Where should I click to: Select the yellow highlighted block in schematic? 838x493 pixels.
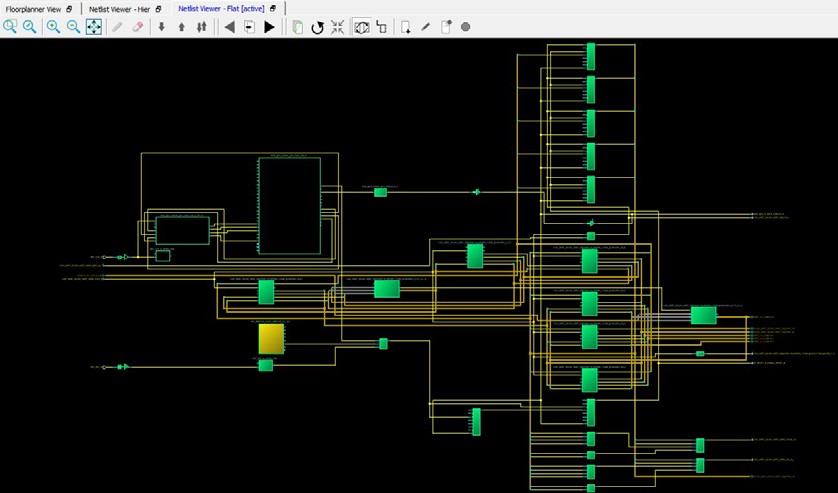(271, 338)
